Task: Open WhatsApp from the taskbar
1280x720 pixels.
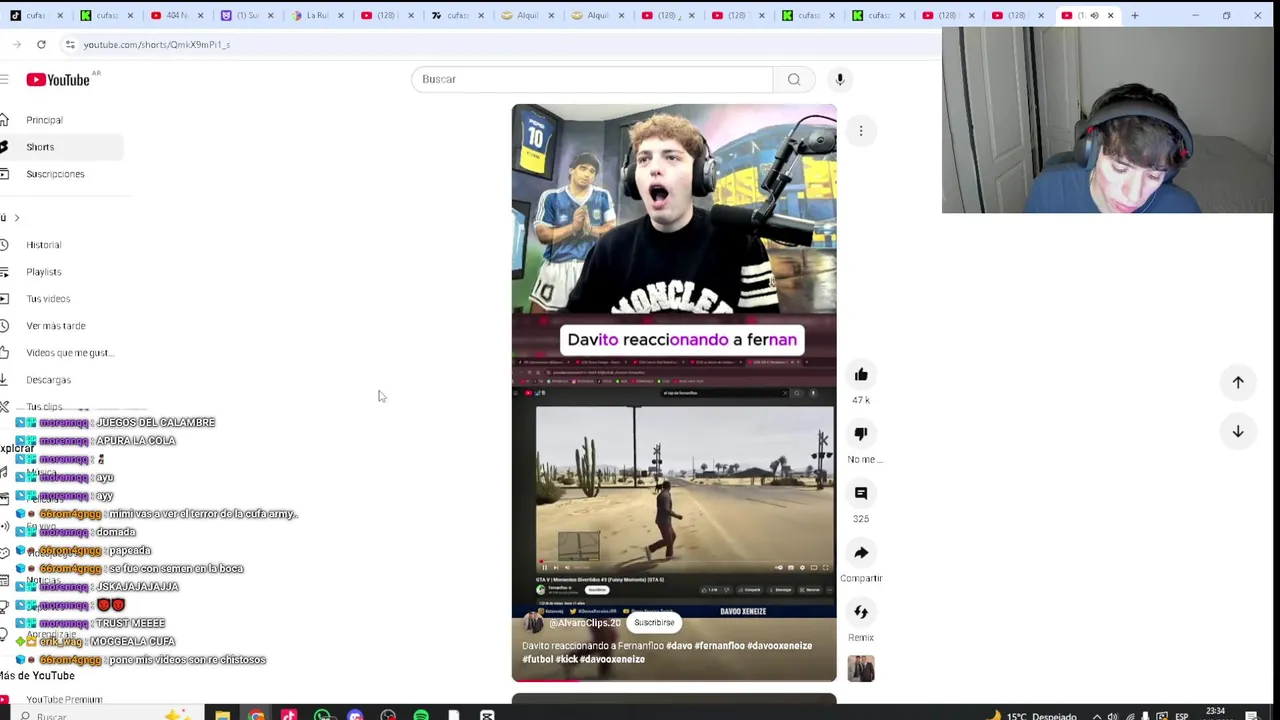Action: click(x=322, y=714)
